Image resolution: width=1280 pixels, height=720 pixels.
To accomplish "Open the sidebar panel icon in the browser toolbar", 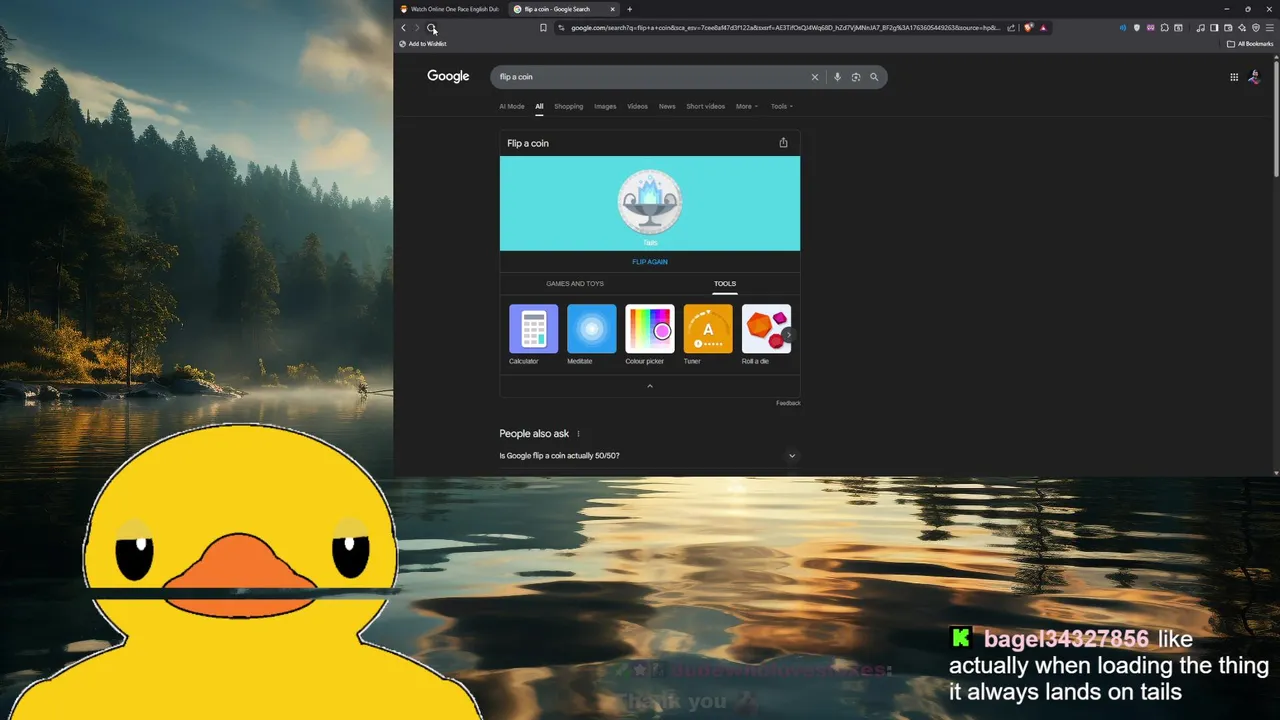I will 1215,28.
